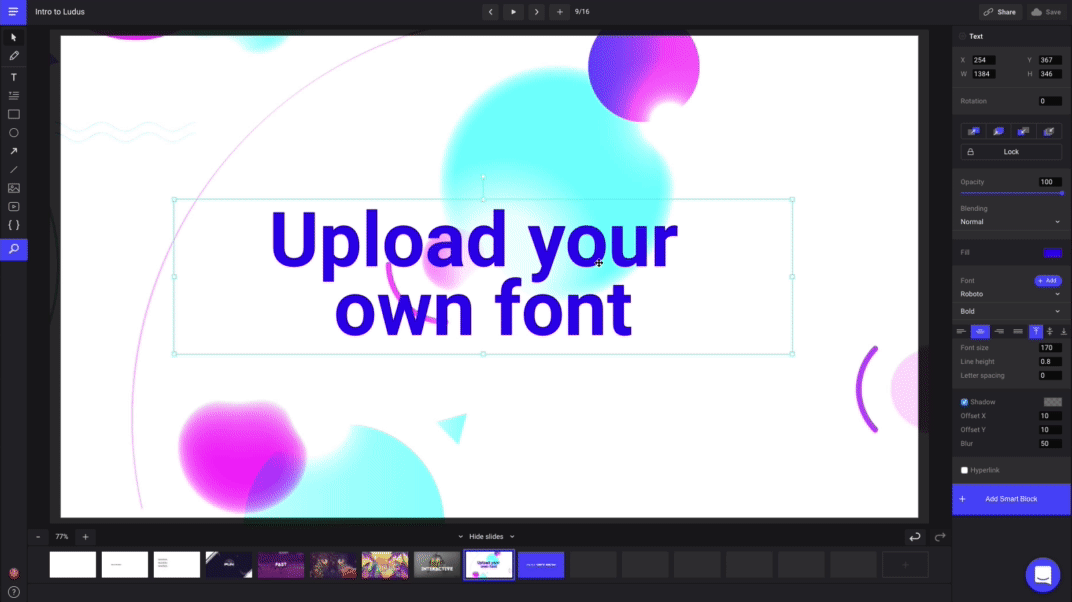Choose the Ellipse shape tool
The width and height of the screenshot is (1072, 602).
[14, 133]
